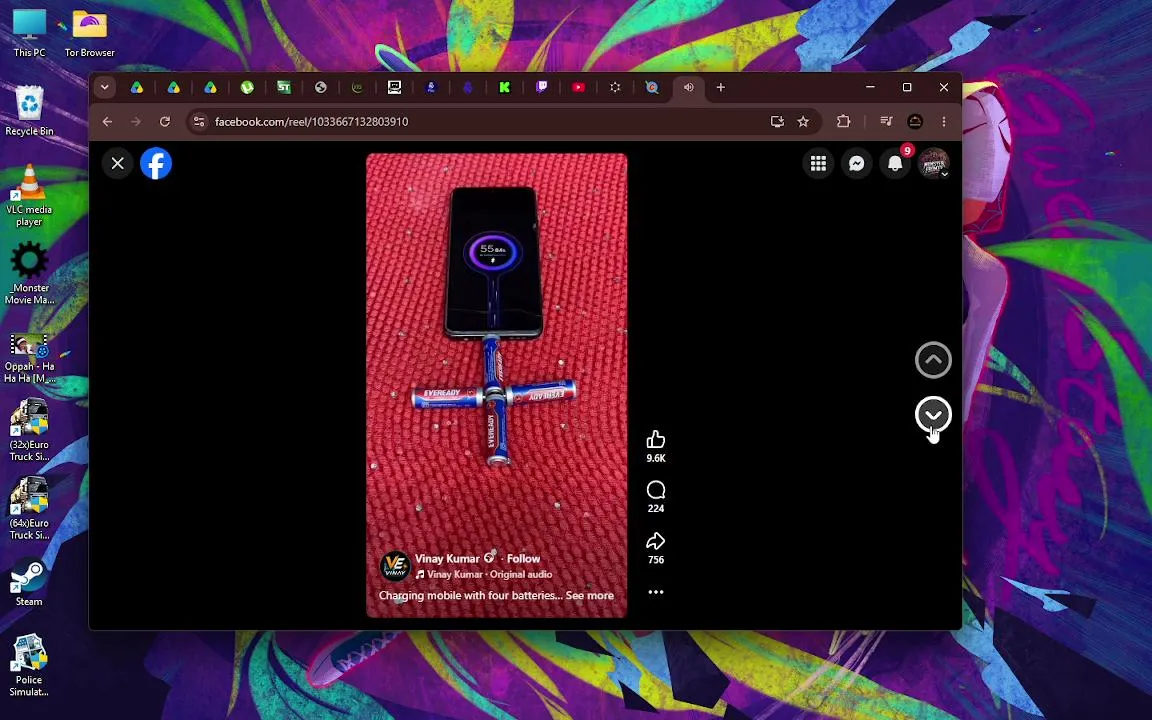Select the (32x)Euro Truck Si... shortcut

click(x=29, y=431)
